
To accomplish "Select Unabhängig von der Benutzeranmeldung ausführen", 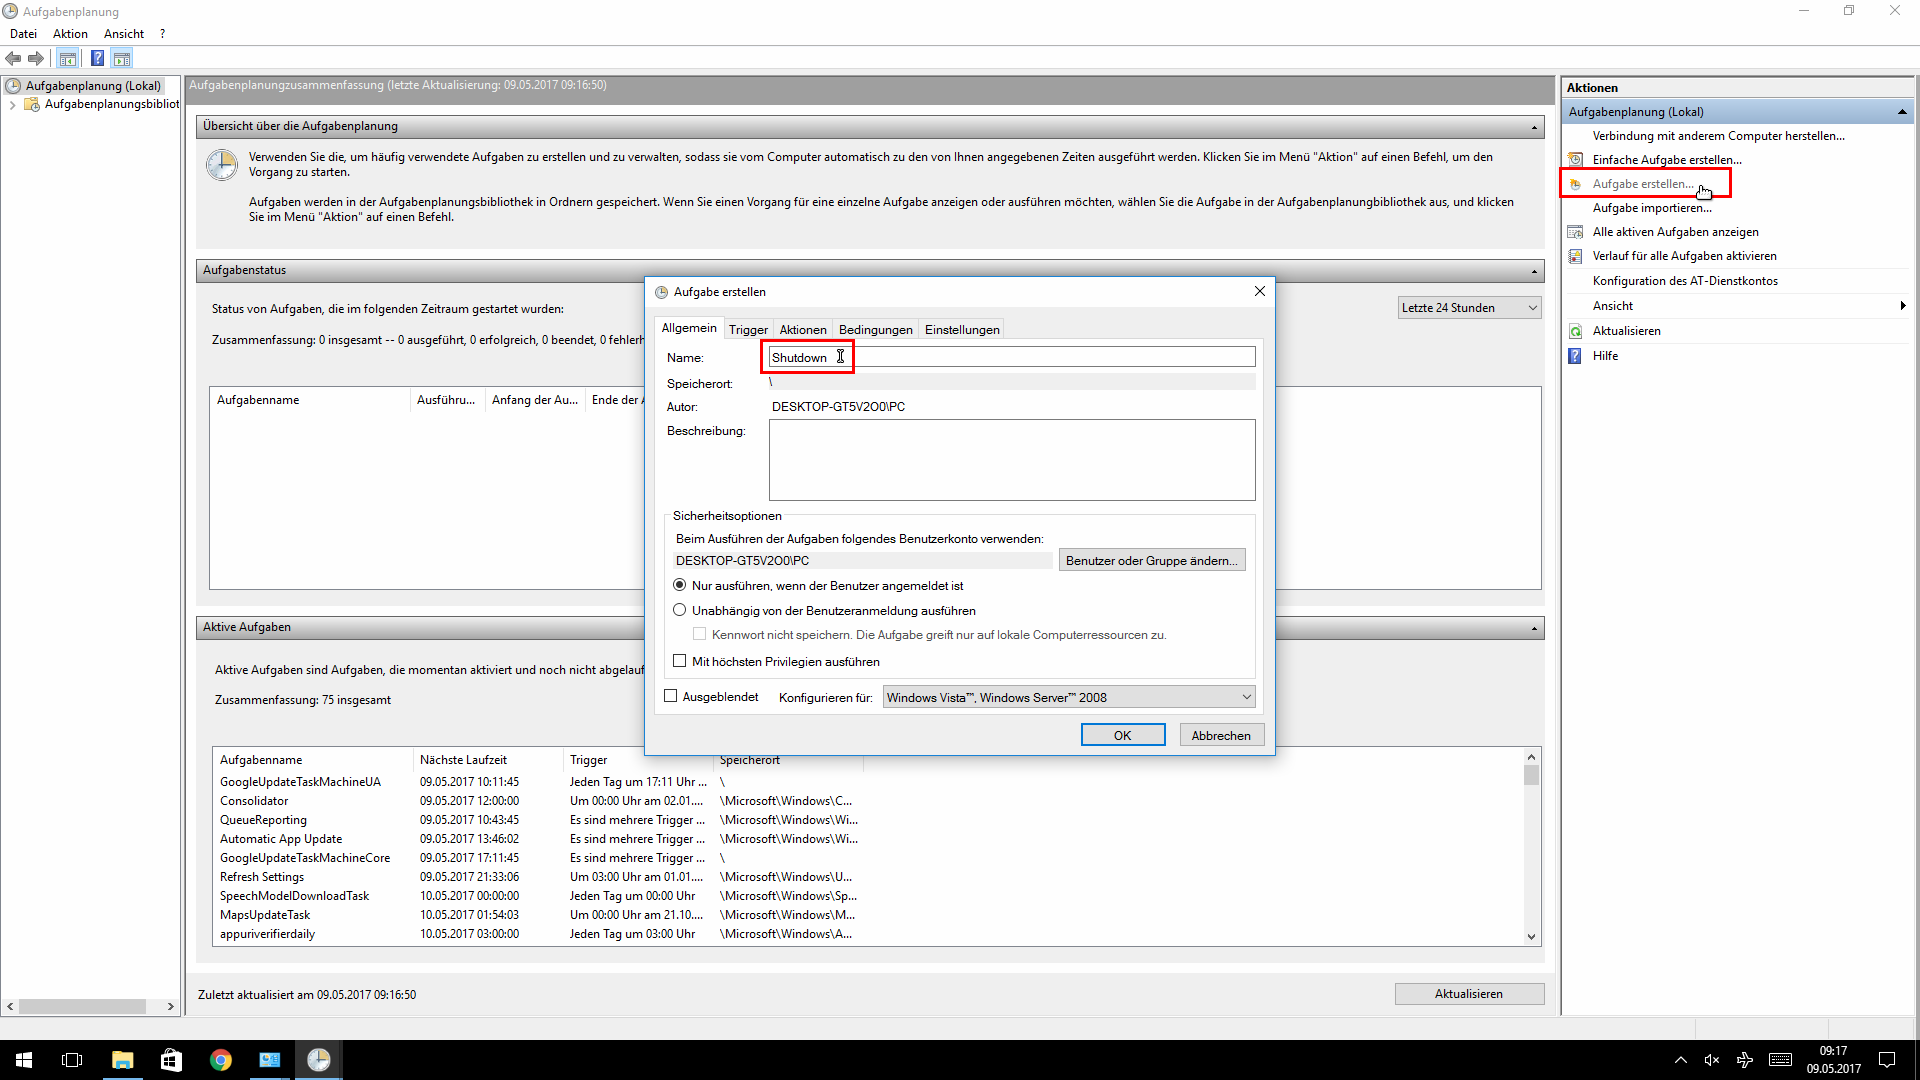I will (x=680, y=610).
